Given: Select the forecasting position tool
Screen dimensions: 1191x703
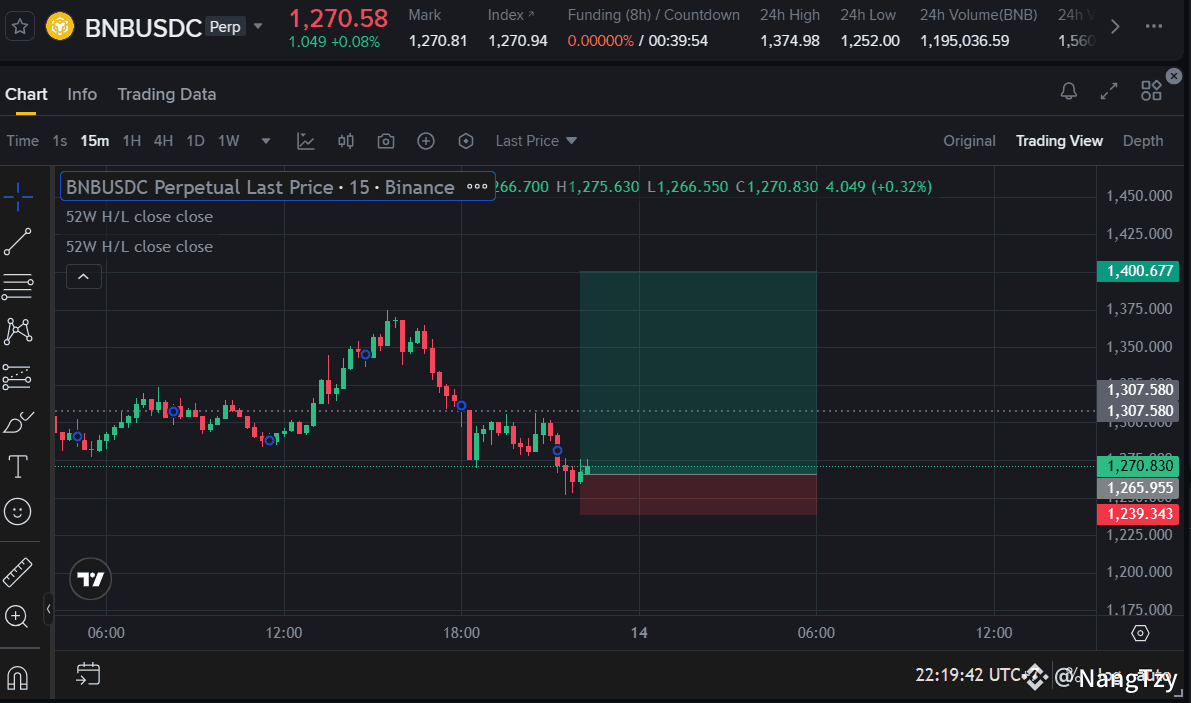Looking at the screenshot, I should pyautogui.click(x=17, y=377).
